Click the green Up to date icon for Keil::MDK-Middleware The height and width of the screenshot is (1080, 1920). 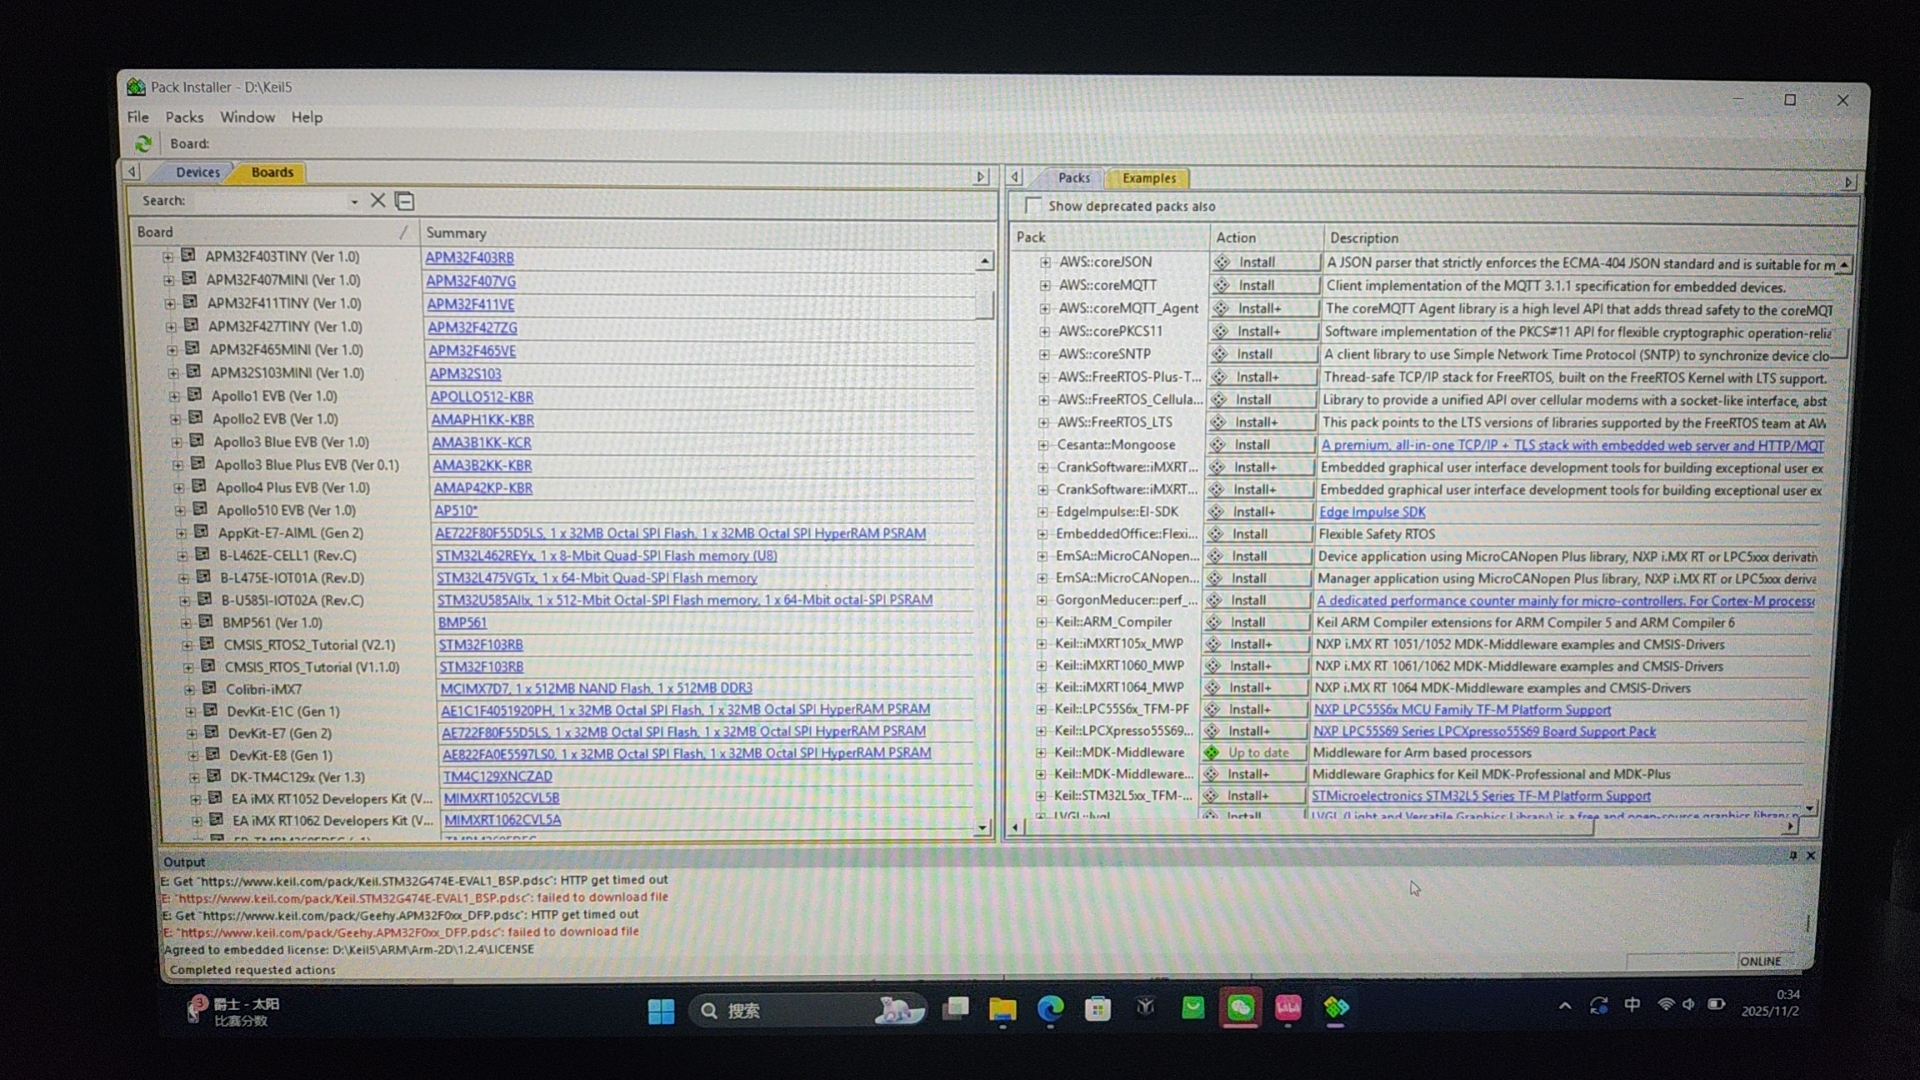[1211, 753]
